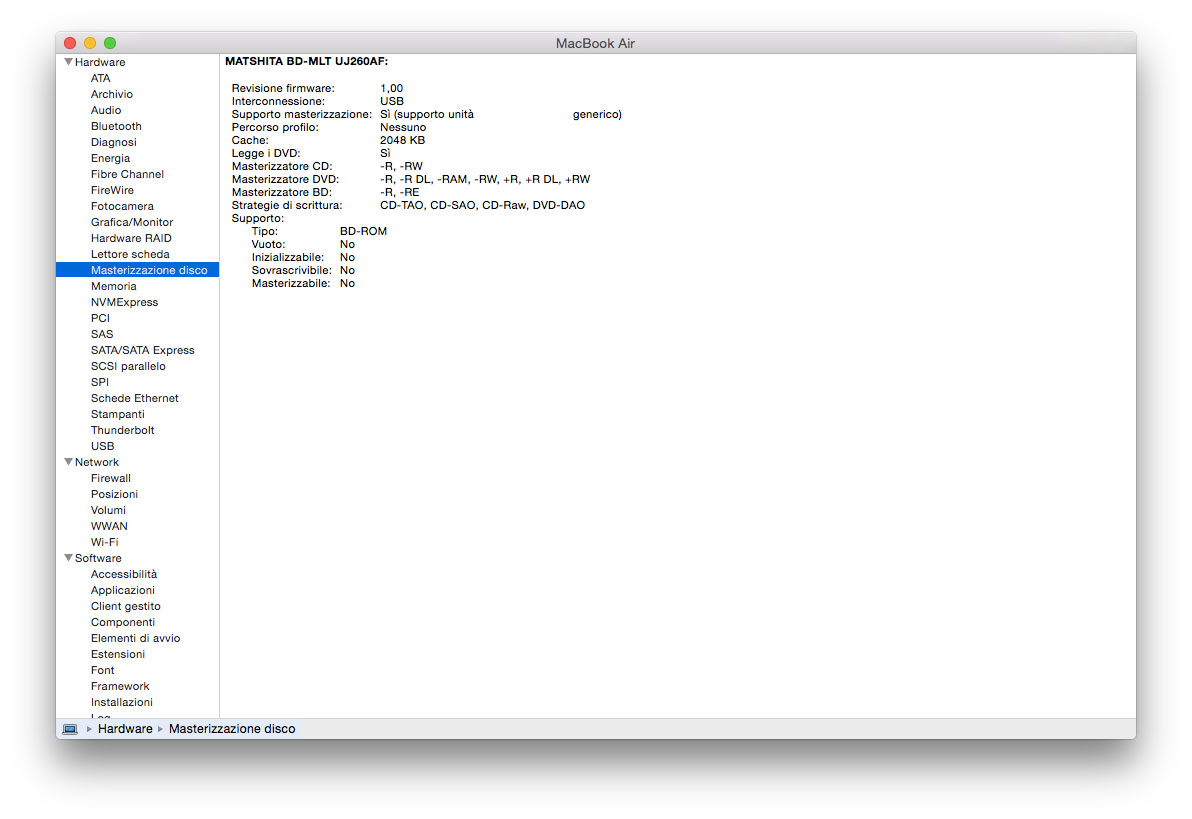
Task: Click the MacBook Air window title
Action: (595, 43)
